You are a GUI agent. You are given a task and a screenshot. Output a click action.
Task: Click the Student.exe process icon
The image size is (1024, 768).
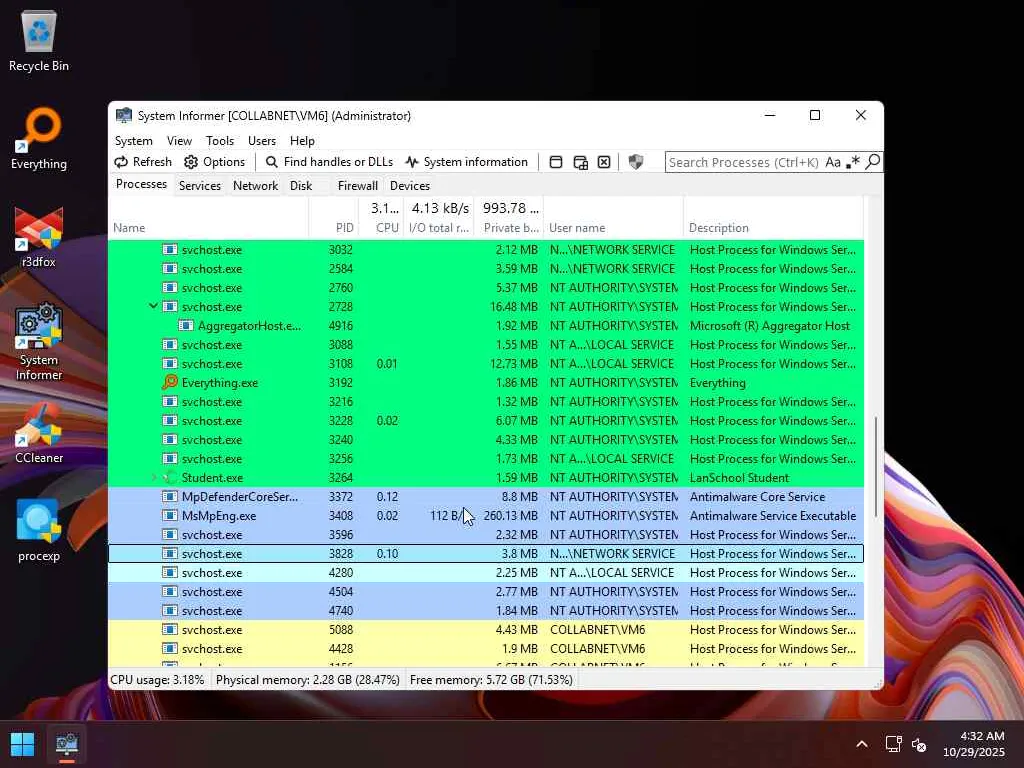click(x=170, y=477)
